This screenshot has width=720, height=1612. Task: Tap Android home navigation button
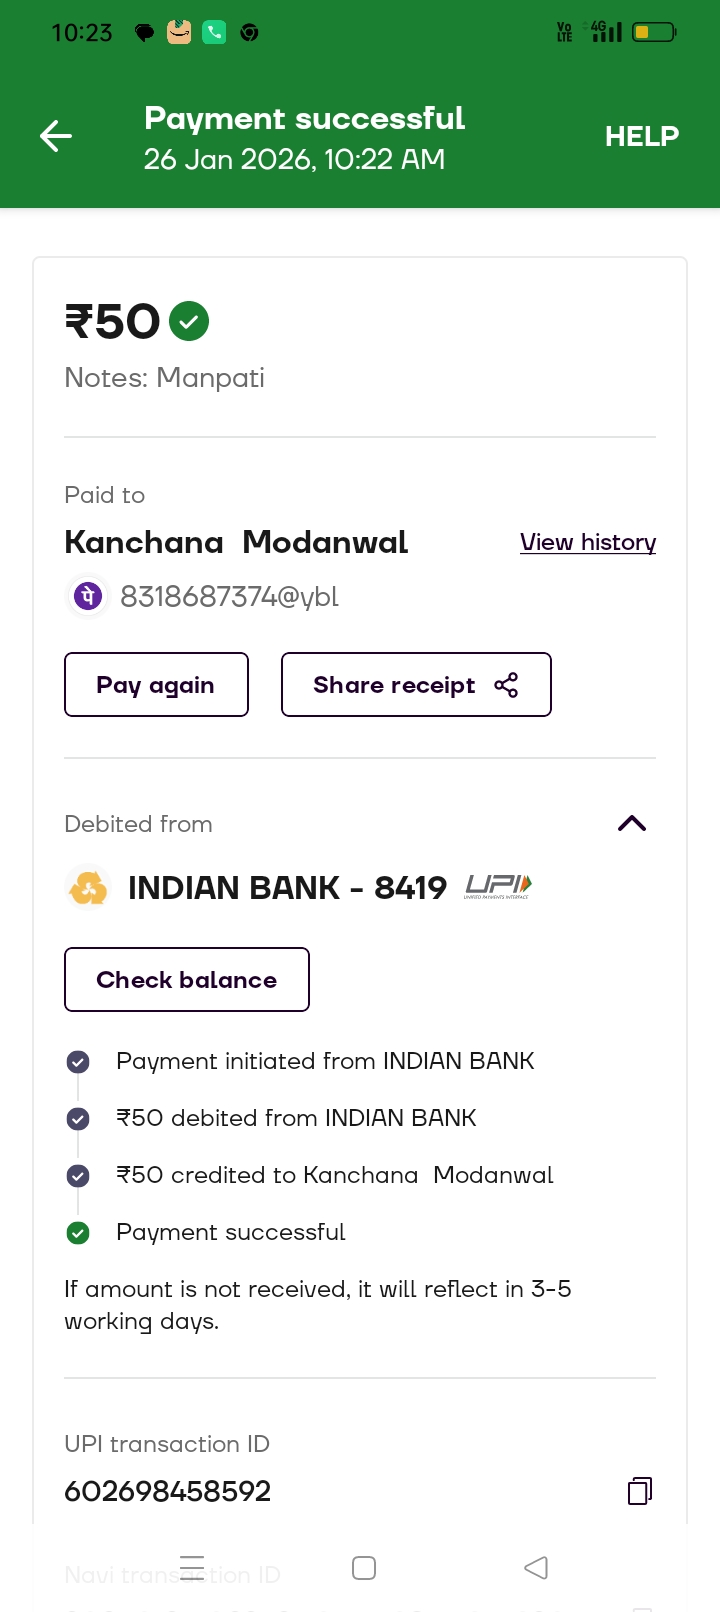(x=364, y=1567)
